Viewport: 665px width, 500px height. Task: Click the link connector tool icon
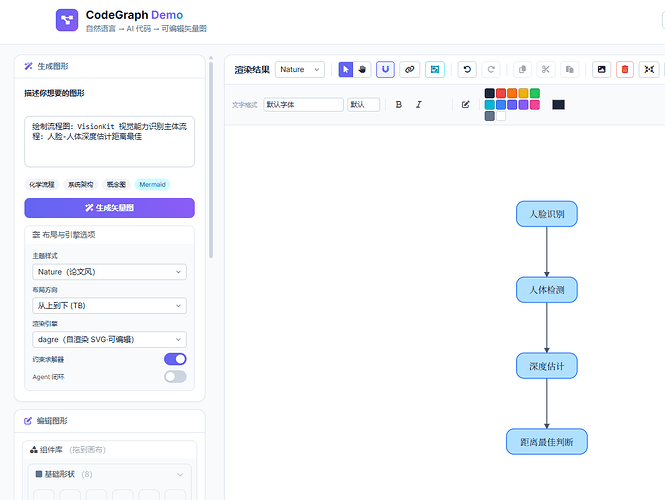click(x=409, y=70)
